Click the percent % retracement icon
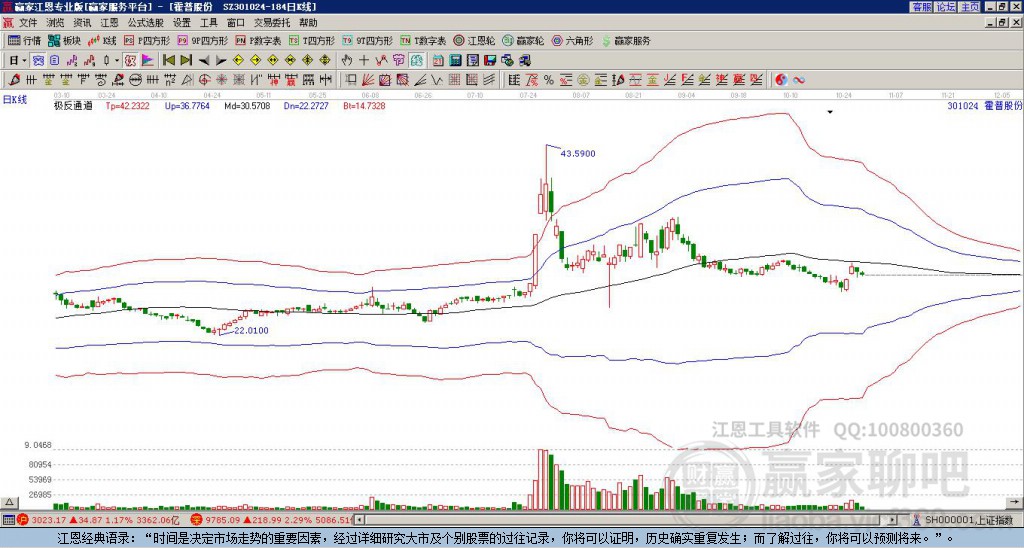The height and width of the screenshot is (548, 1024). tap(549, 80)
